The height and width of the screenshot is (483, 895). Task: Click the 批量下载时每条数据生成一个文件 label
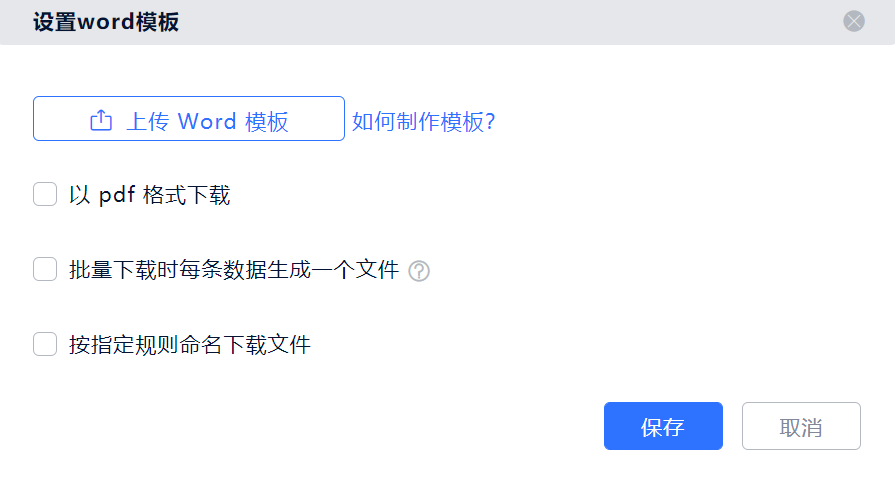[234, 269]
